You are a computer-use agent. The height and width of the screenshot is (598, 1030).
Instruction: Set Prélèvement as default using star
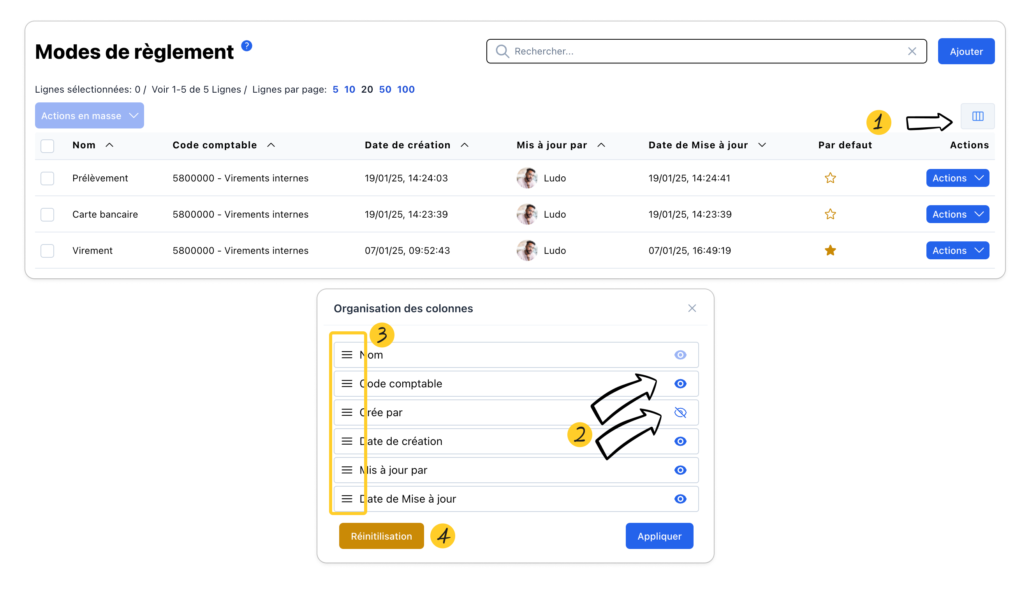(x=830, y=178)
